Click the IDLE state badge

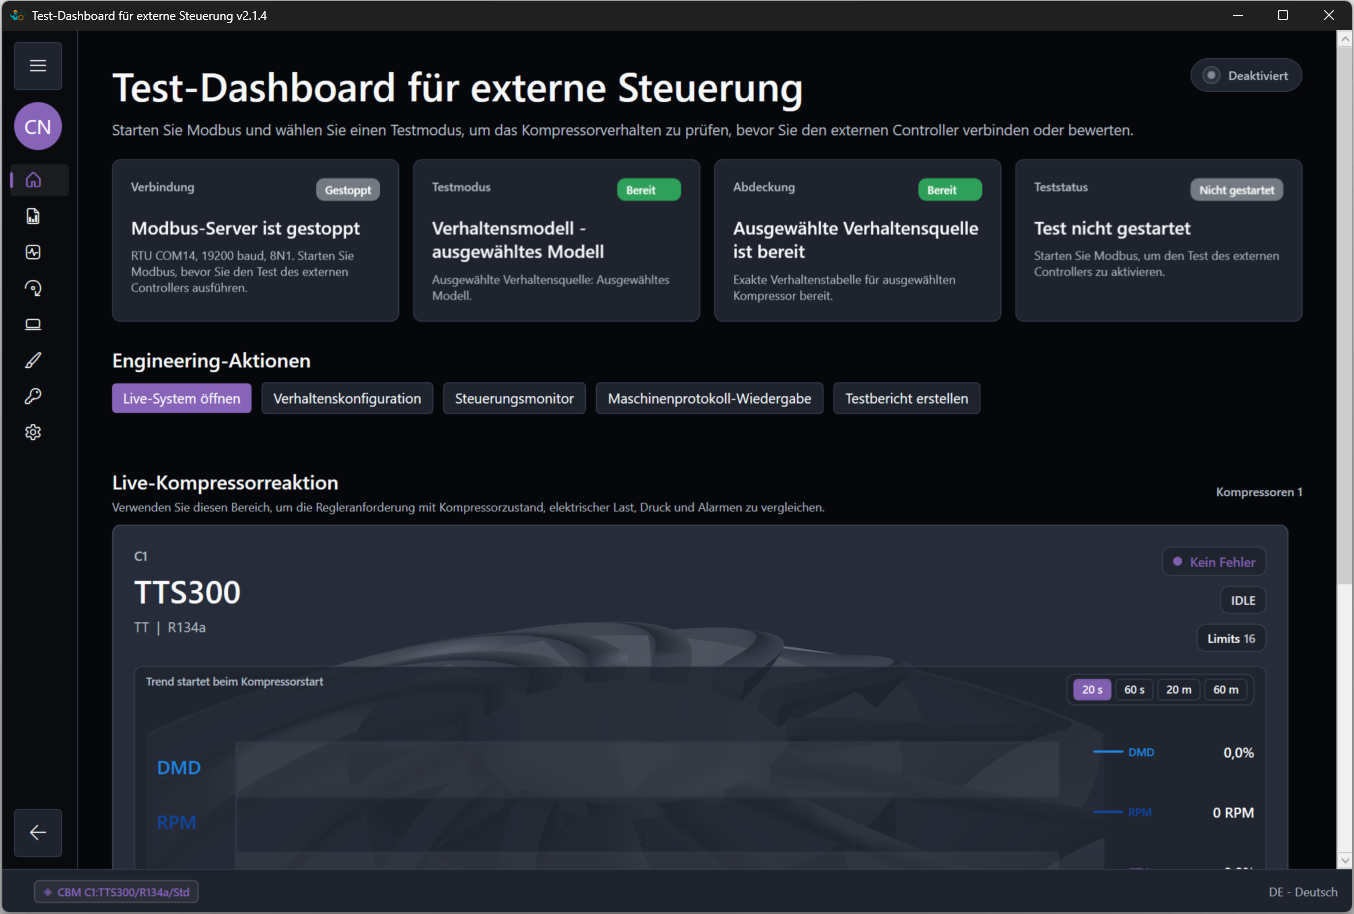1243,600
